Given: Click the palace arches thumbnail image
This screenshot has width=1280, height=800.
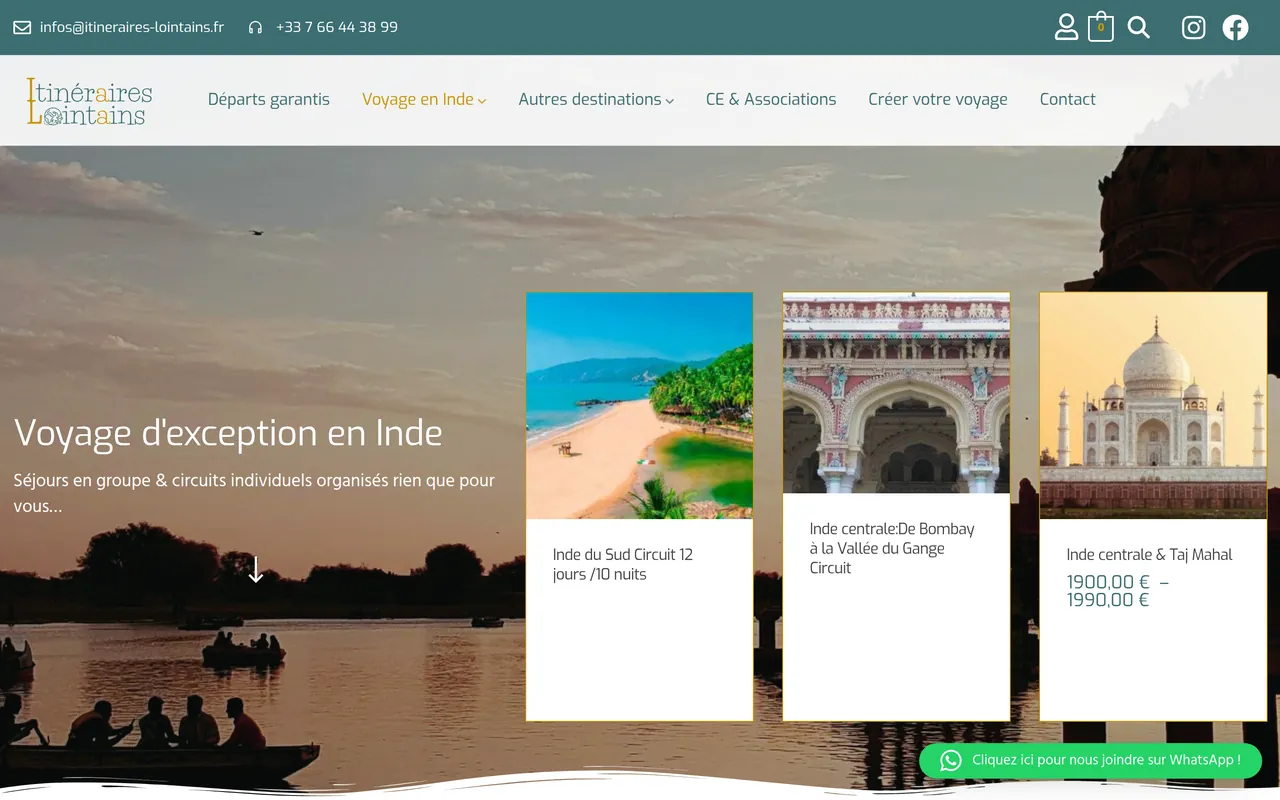Looking at the screenshot, I should pyautogui.click(x=897, y=393).
